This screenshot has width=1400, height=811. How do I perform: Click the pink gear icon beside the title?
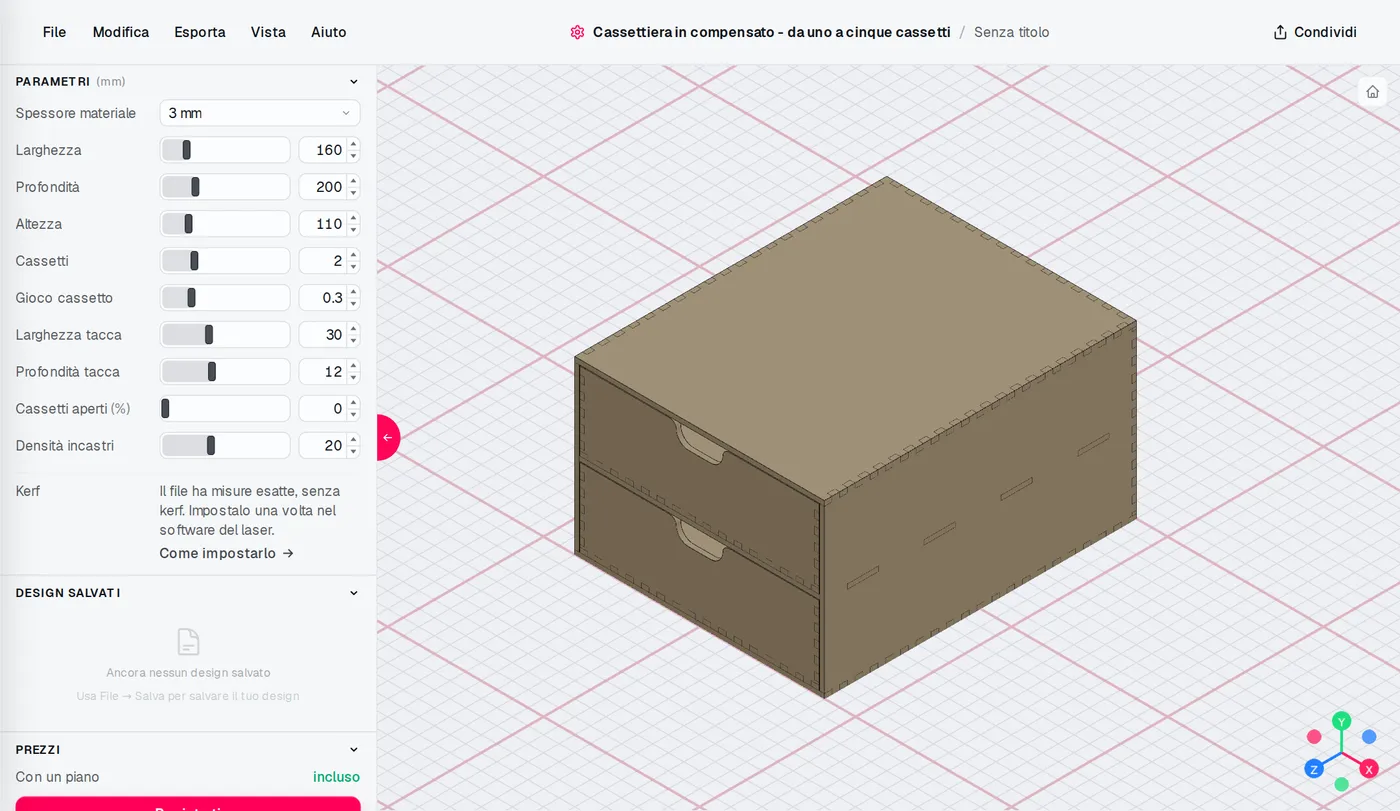point(577,32)
